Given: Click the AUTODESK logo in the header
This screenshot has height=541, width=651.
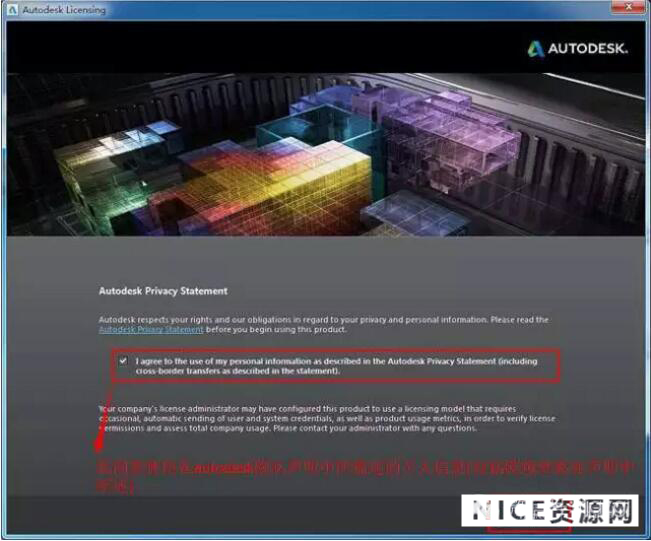Looking at the screenshot, I should tap(578, 49).
